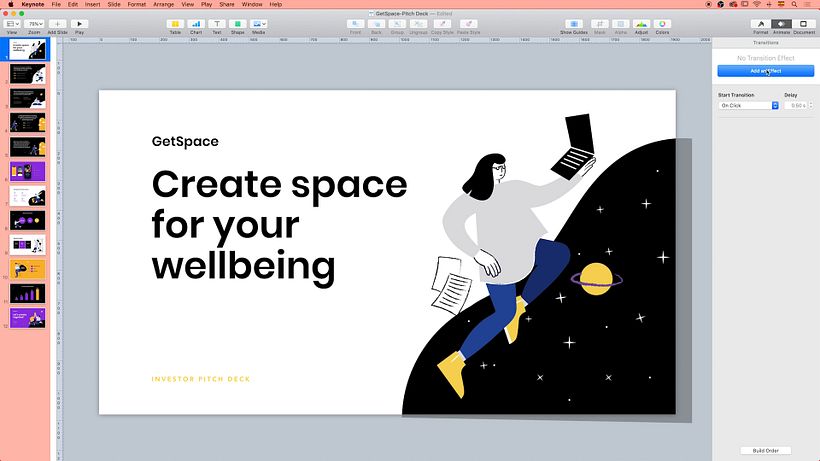This screenshot has height=461, width=820.
Task: Open the Media dropdown in the toolbar
Action: (259, 23)
